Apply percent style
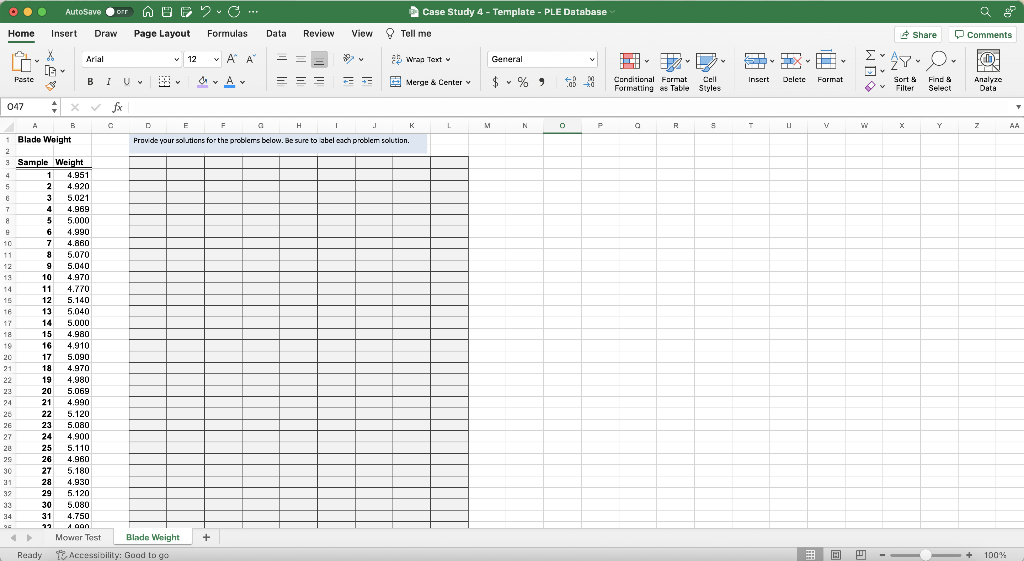The image size is (1024, 561). [522, 82]
